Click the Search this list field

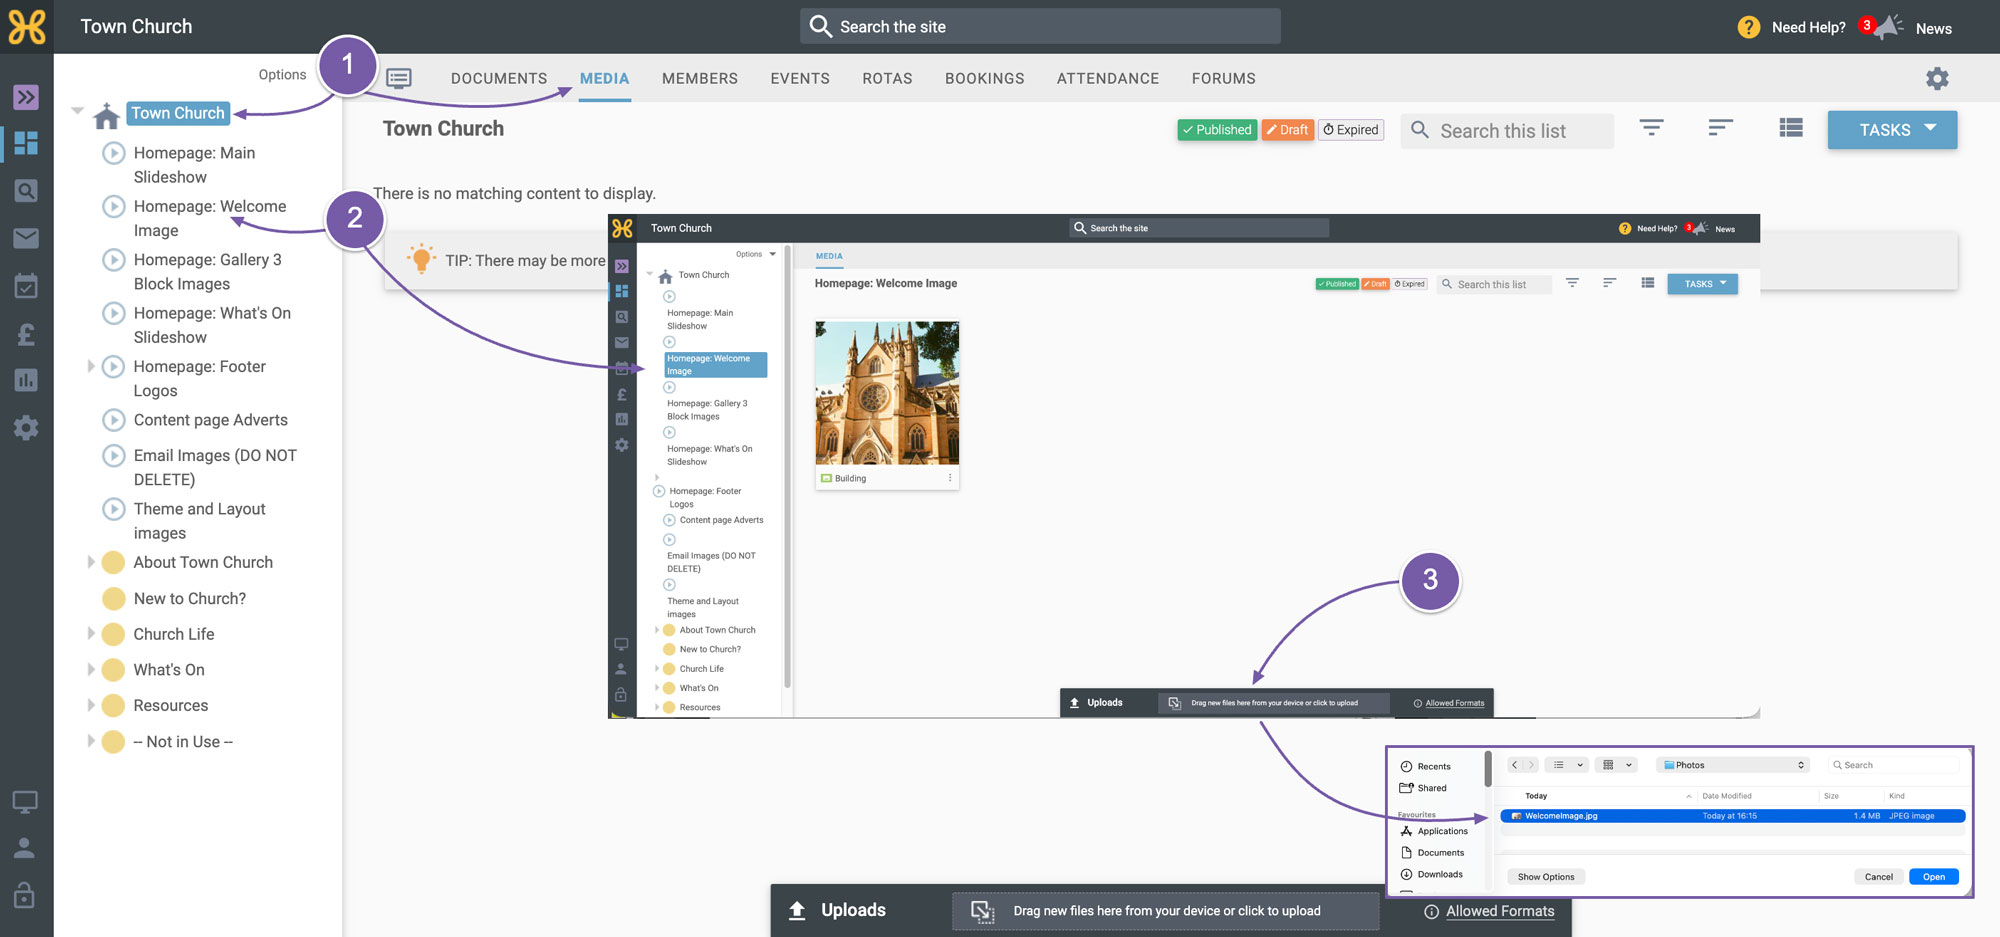pos(1508,131)
